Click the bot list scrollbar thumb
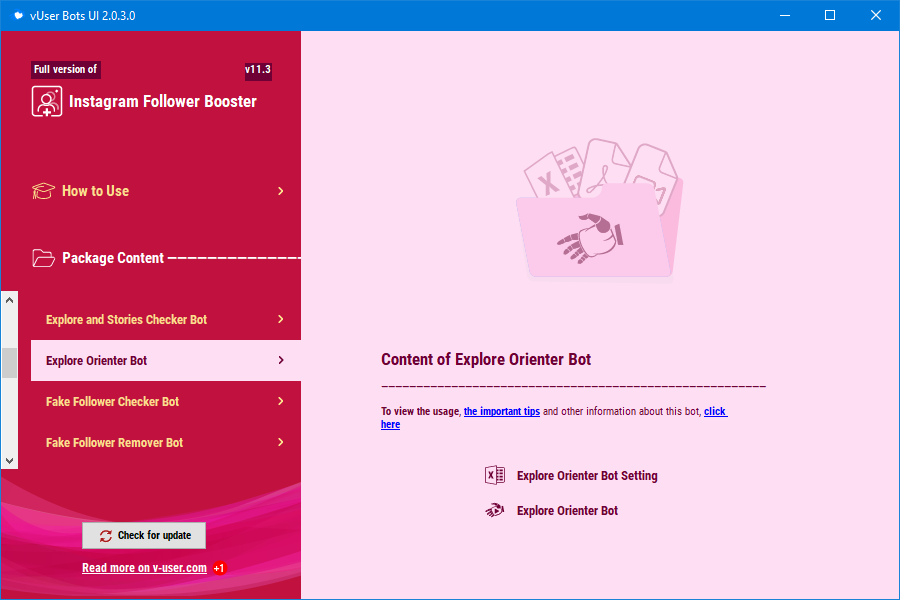 9,363
